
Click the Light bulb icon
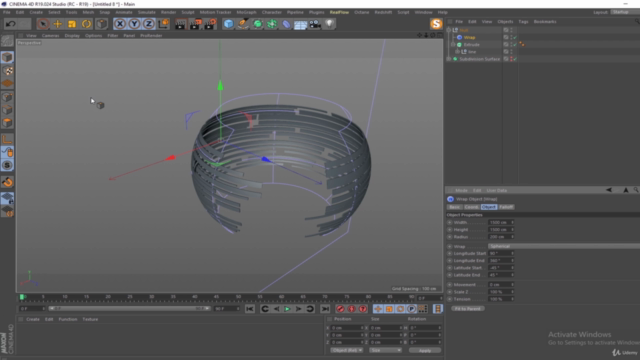tap(329, 24)
